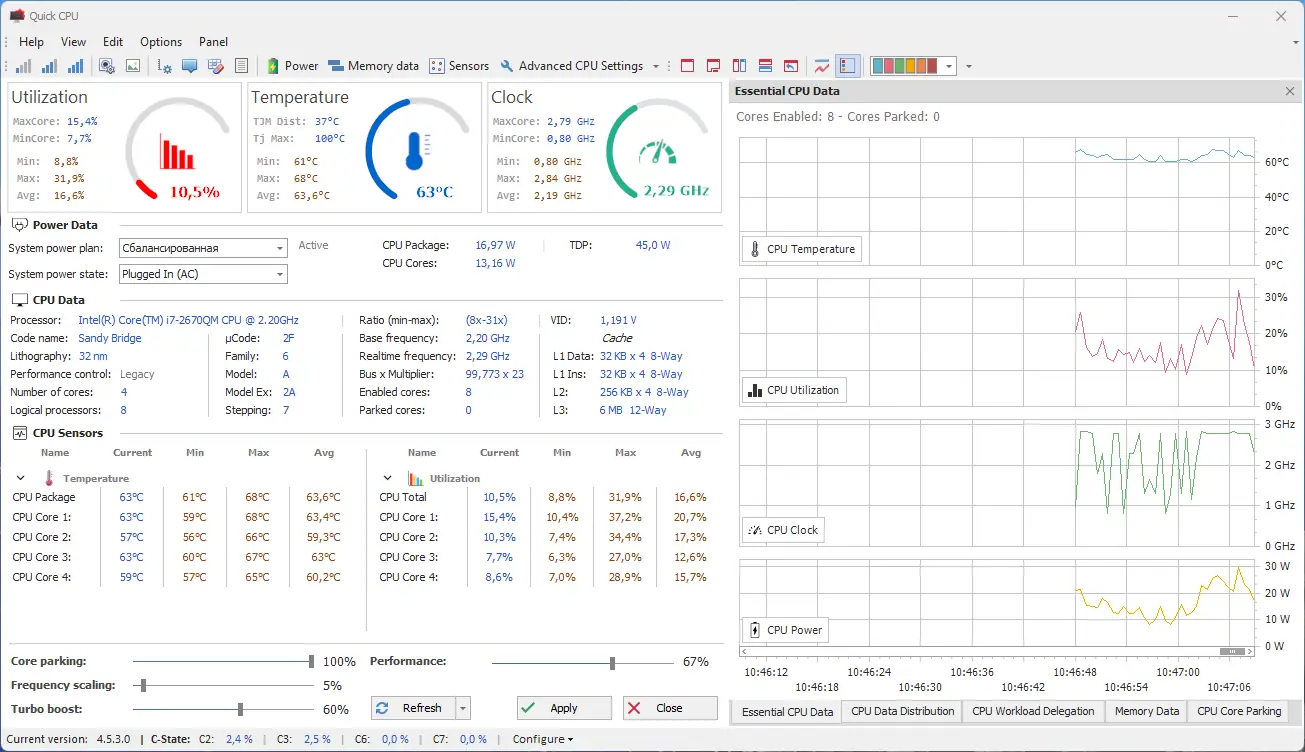Open the Options menu
1305x752 pixels.
(161, 42)
